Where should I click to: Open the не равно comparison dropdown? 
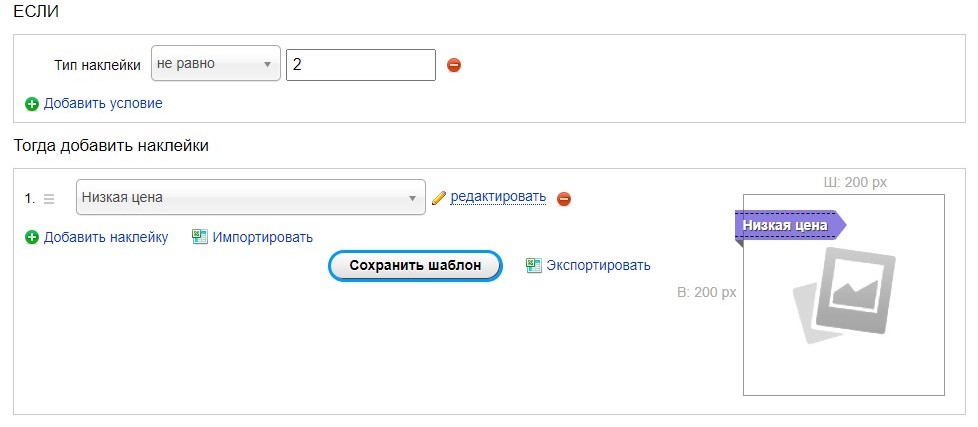216,64
